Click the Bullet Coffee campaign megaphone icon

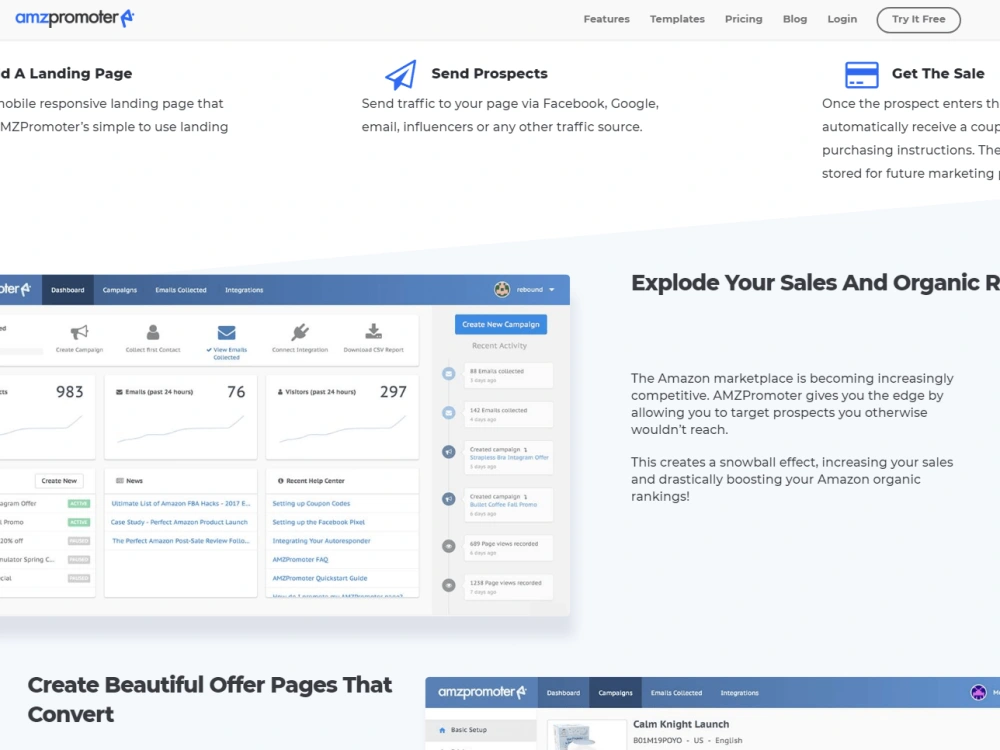449,499
